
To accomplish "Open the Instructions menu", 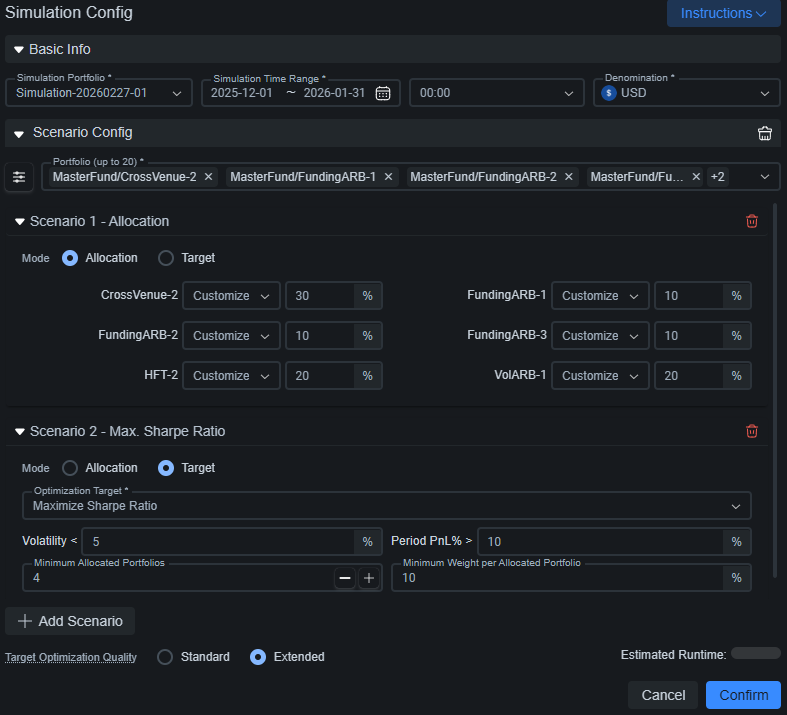I will point(723,13).
